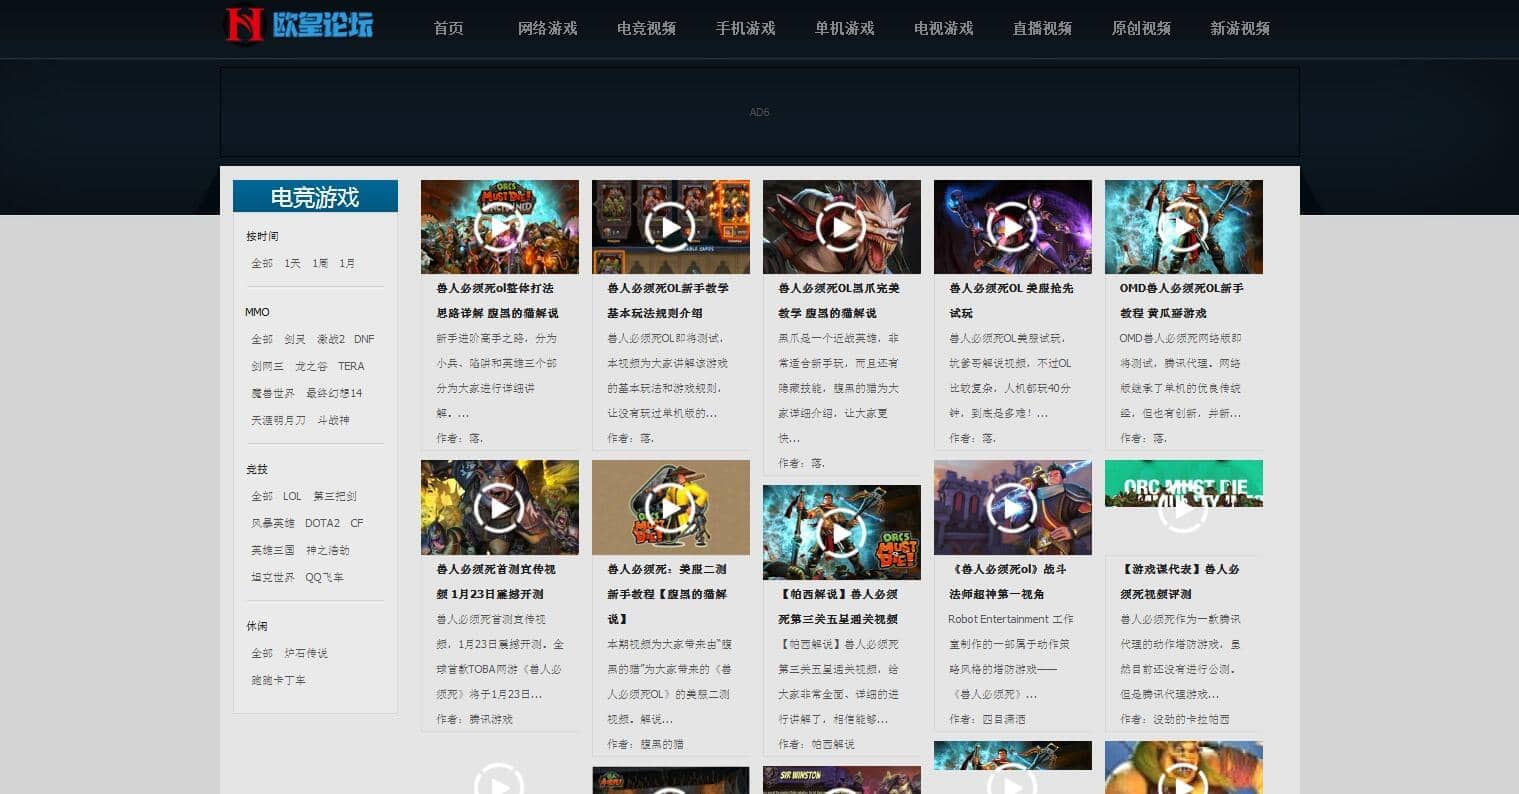
Task: Play the 《兽人必须死ol》战斗法师 video
Action: point(1012,507)
